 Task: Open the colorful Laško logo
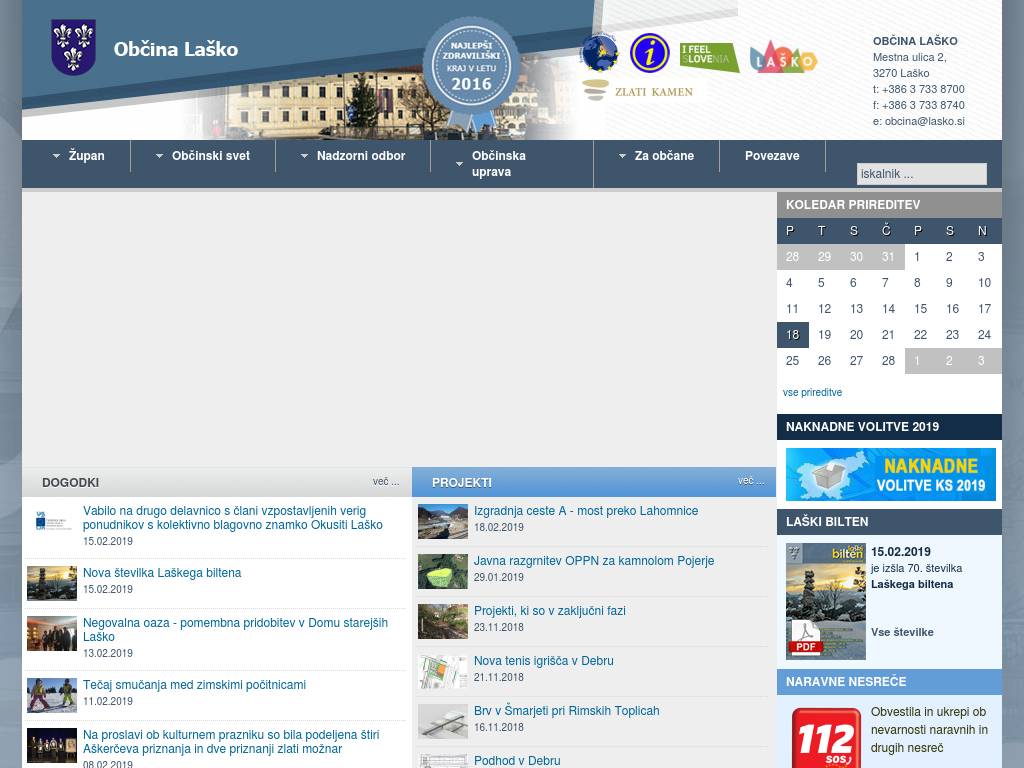783,58
